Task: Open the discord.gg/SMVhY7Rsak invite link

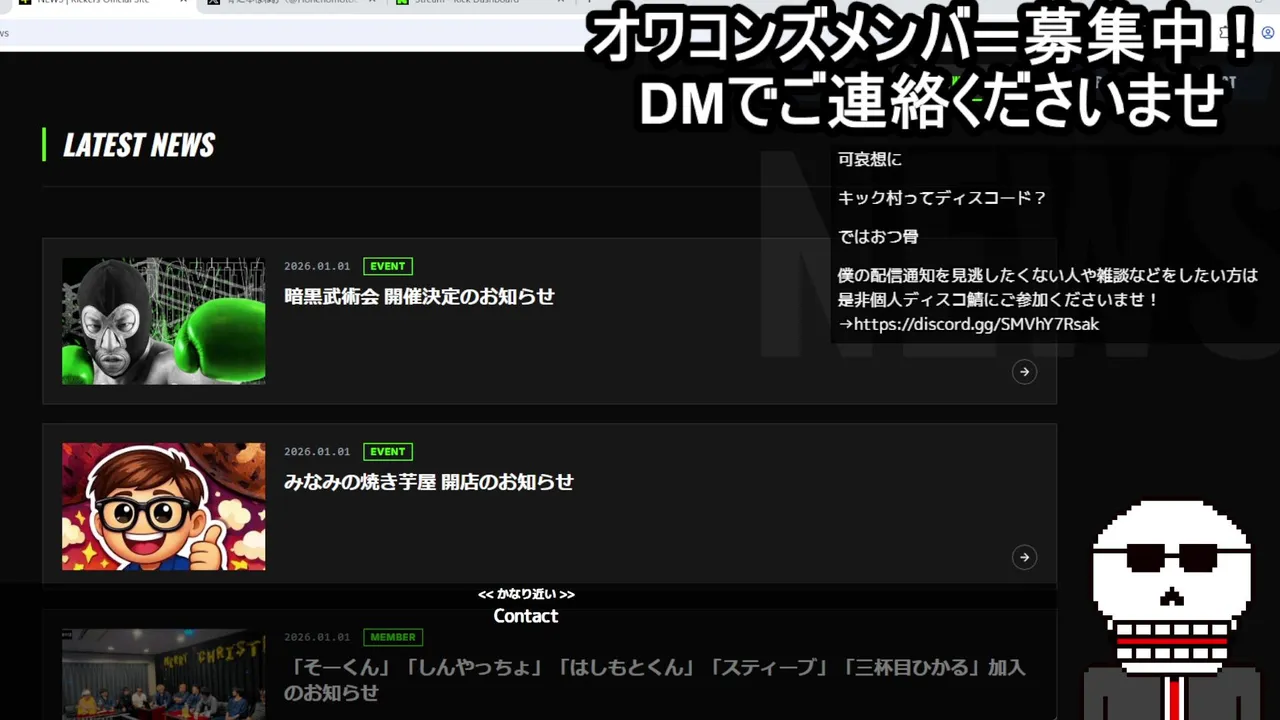Action: [977, 324]
